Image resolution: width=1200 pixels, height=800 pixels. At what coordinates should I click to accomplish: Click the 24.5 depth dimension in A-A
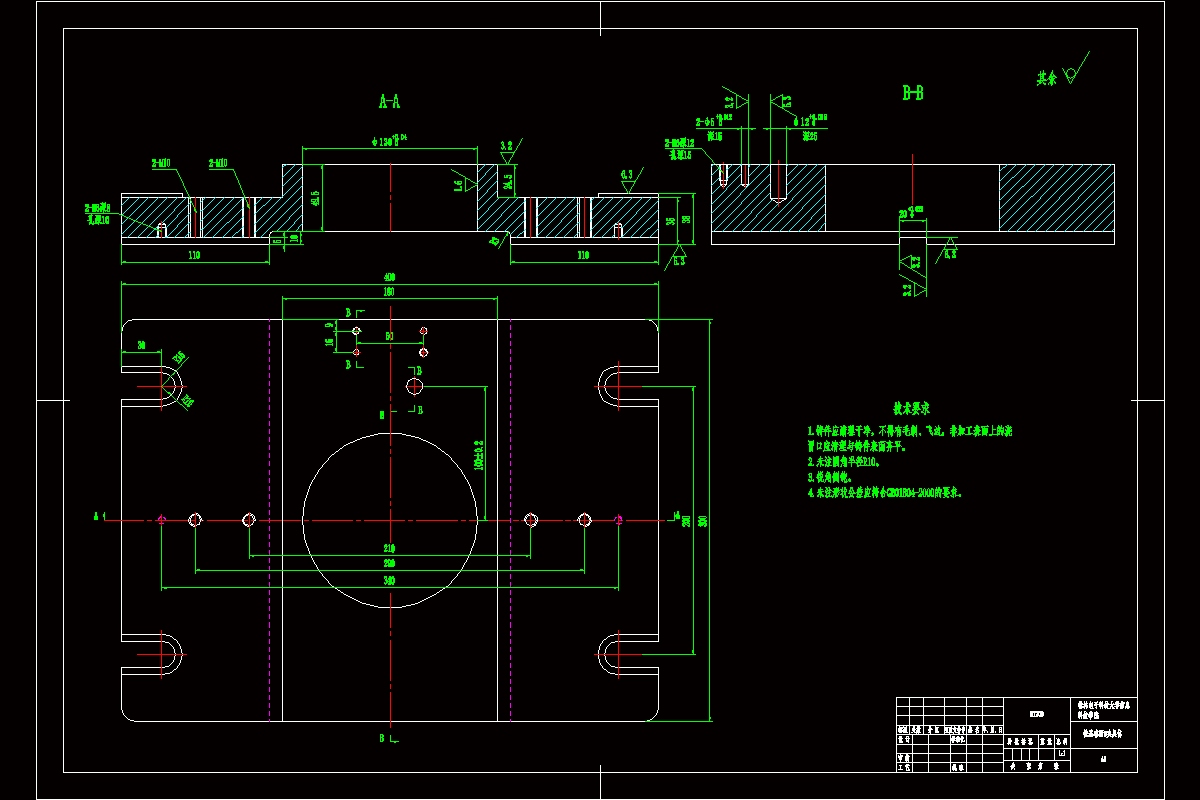508,180
